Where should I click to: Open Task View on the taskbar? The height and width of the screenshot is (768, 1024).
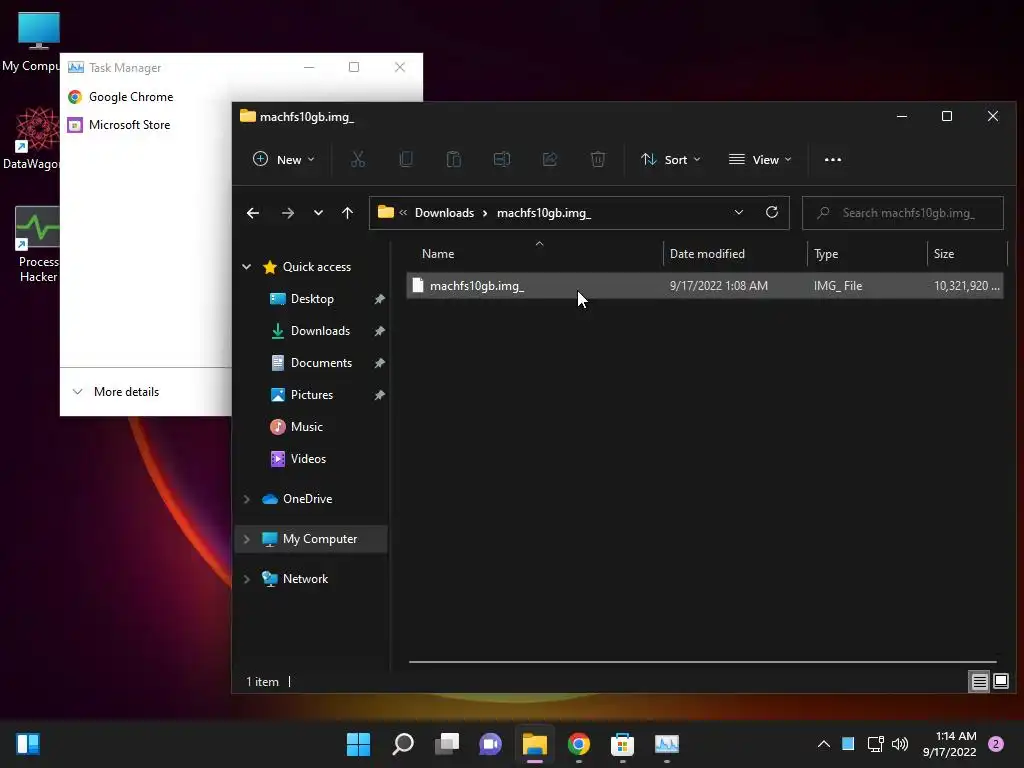(x=447, y=744)
